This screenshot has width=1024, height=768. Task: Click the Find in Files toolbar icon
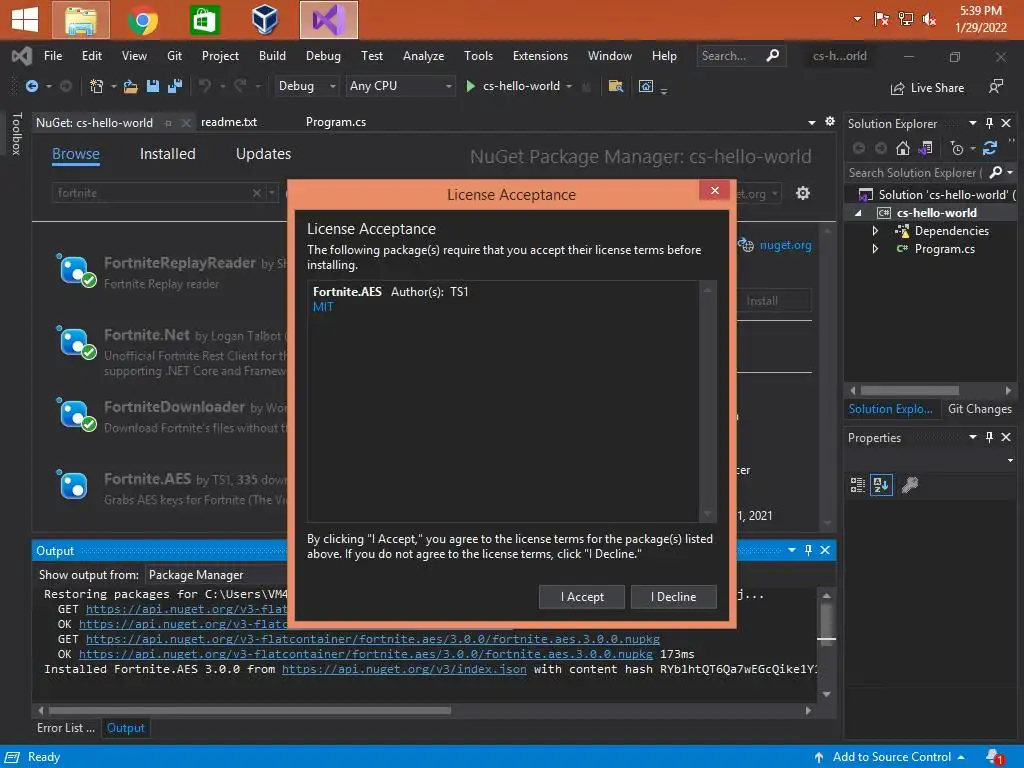[x=615, y=86]
